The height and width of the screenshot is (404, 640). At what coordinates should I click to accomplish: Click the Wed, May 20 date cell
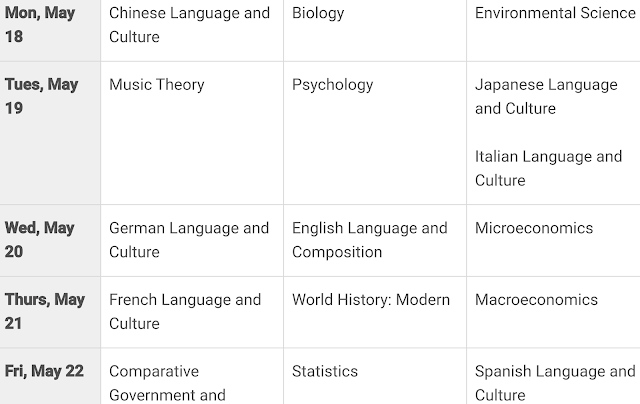point(40,240)
